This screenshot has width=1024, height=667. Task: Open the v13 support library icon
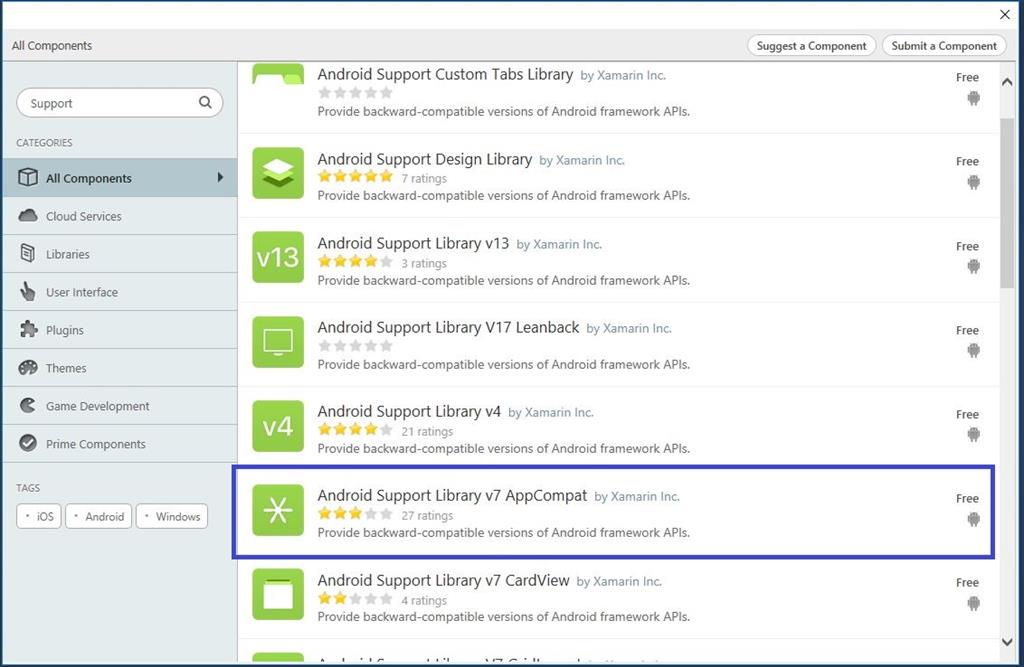pos(278,257)
